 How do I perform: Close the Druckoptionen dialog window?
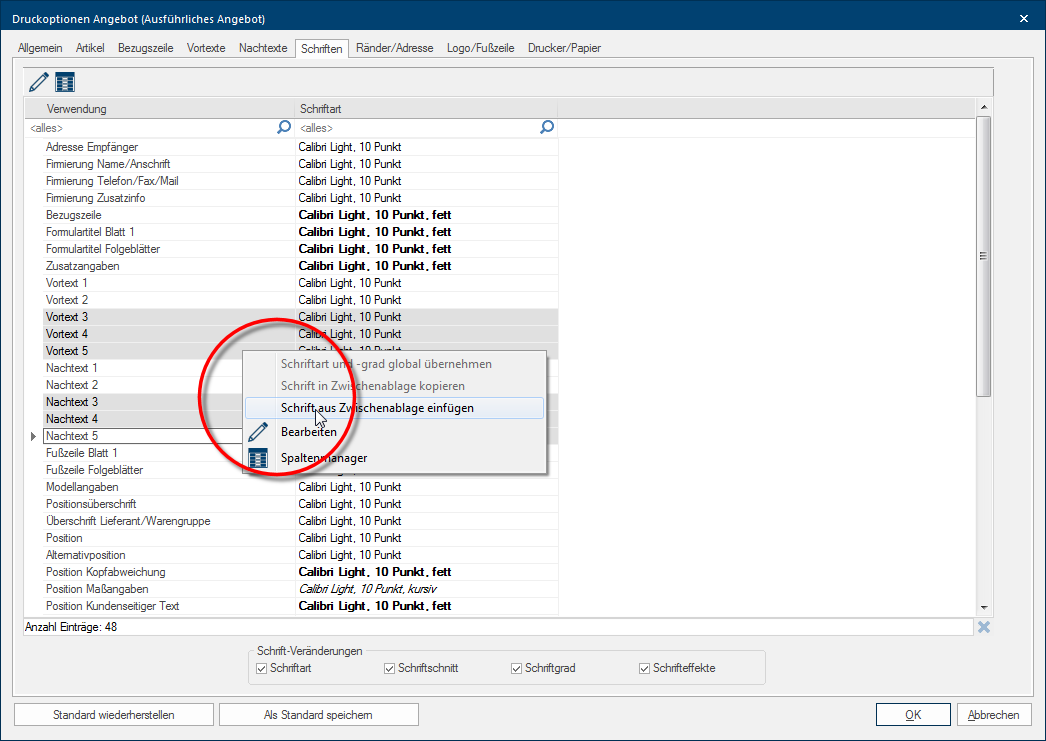point(1023,18)
